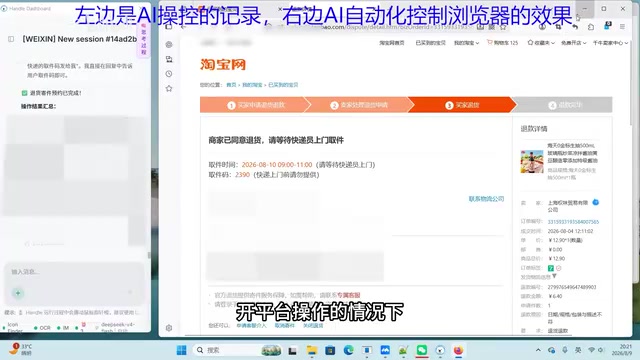The image size is (640, 360).
Task: Click refund amount ¥6.40 value
Action: coord(555,296)
